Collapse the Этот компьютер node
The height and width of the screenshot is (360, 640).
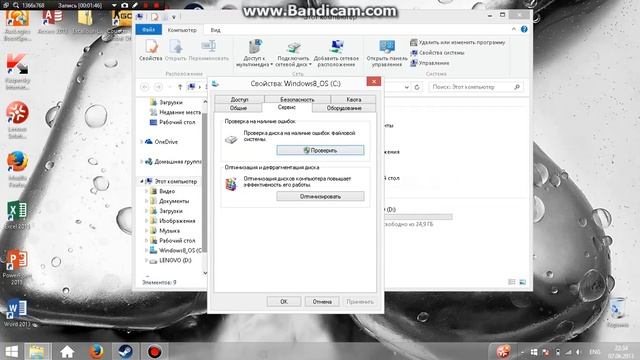point(142,181)
